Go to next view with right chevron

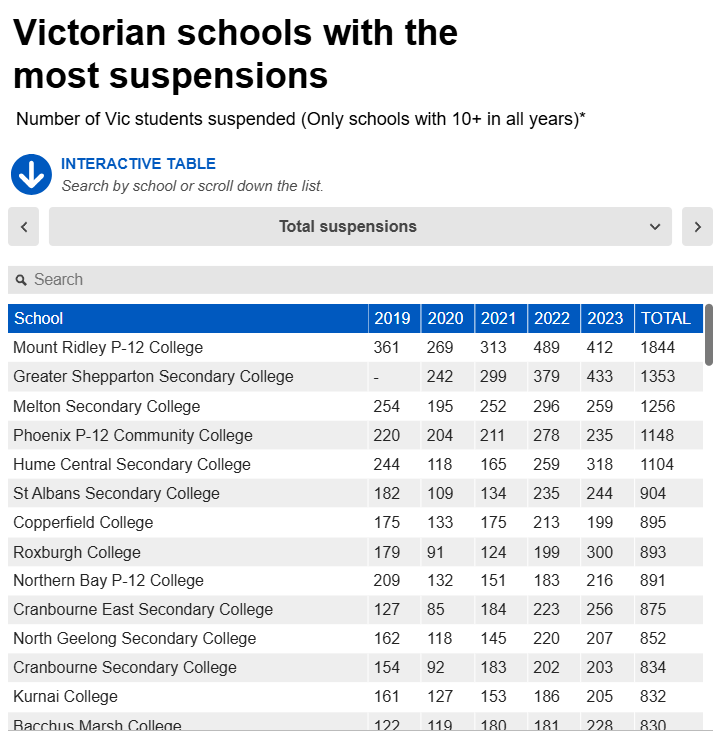(697, 227)
